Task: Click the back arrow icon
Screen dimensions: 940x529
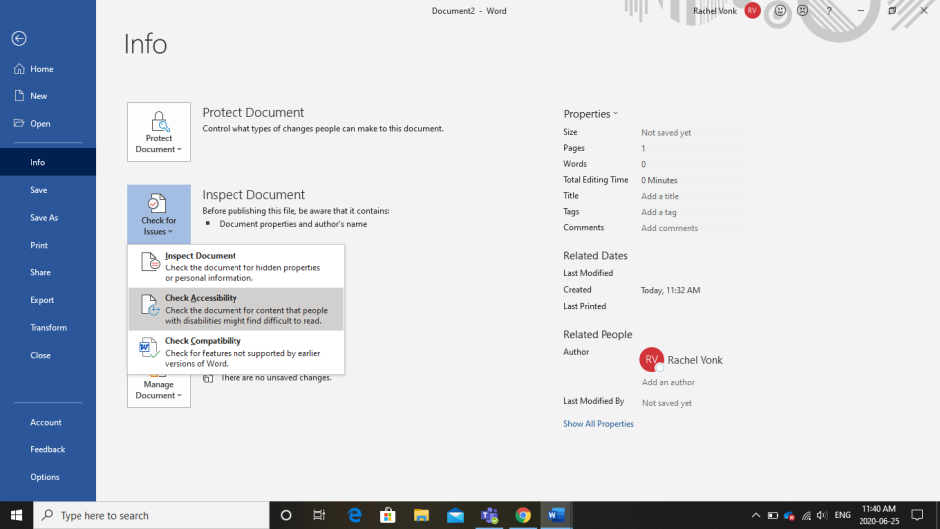Action: tap(18, 38)
